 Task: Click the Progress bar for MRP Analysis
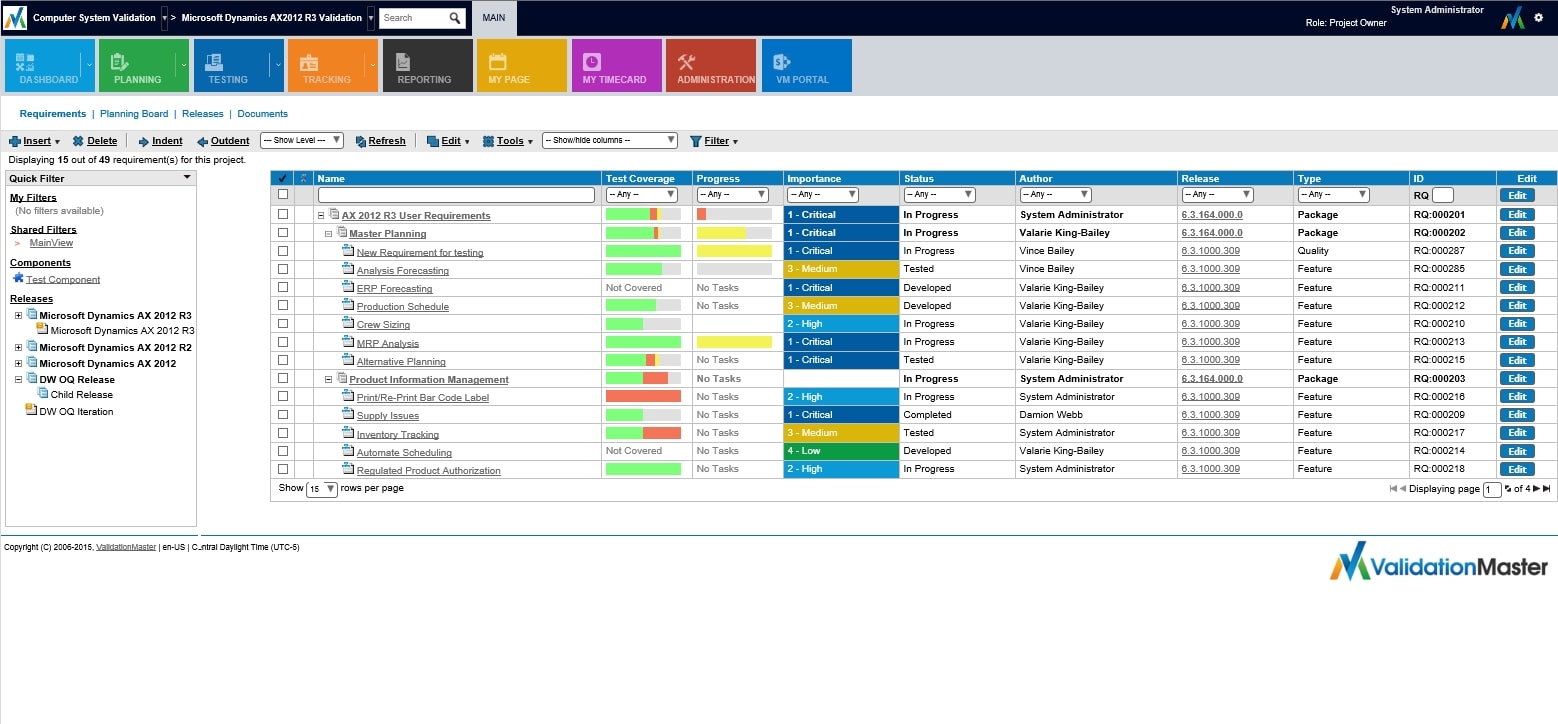(734, 342)
